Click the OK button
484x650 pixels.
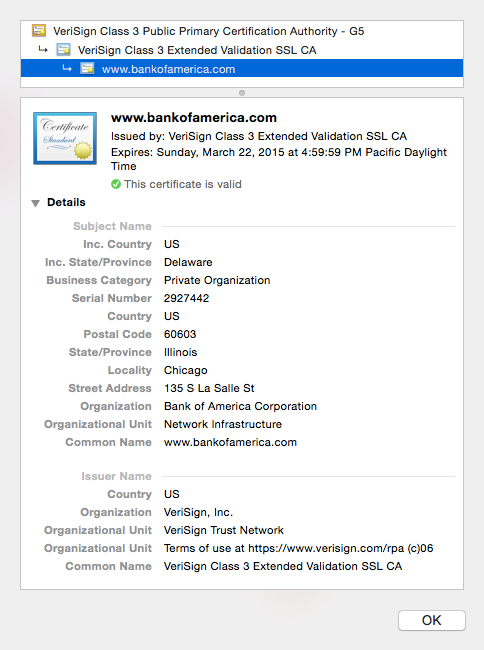(432, 620)
